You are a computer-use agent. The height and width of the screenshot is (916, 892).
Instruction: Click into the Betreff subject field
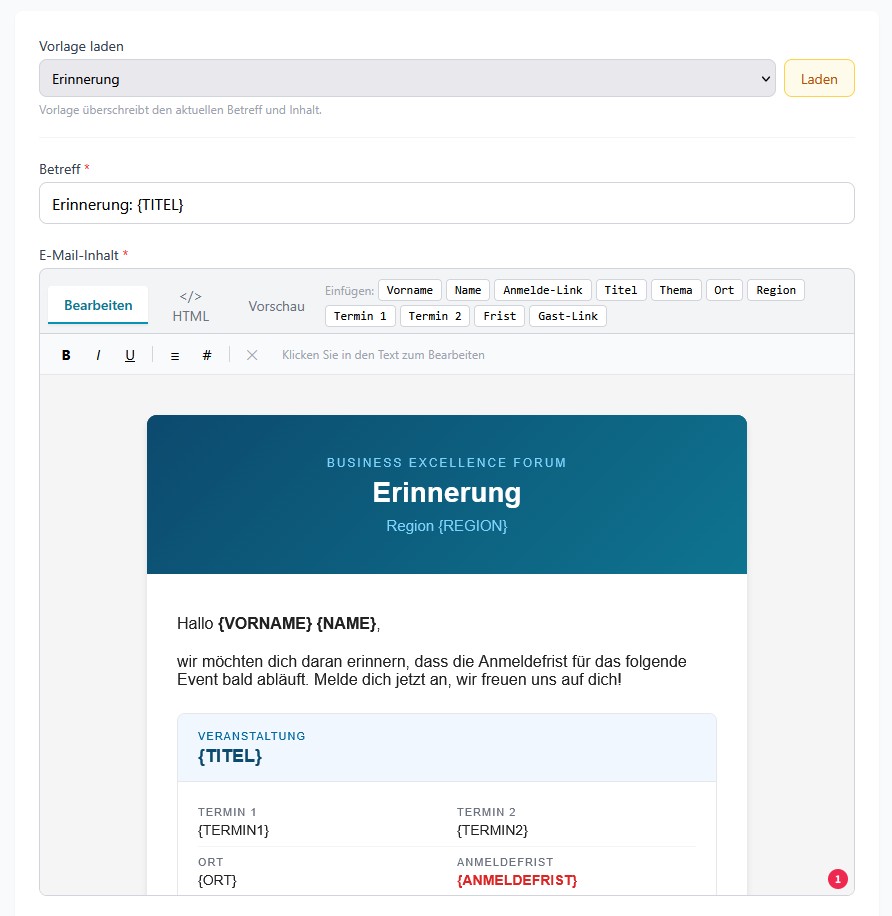[446, 202]
